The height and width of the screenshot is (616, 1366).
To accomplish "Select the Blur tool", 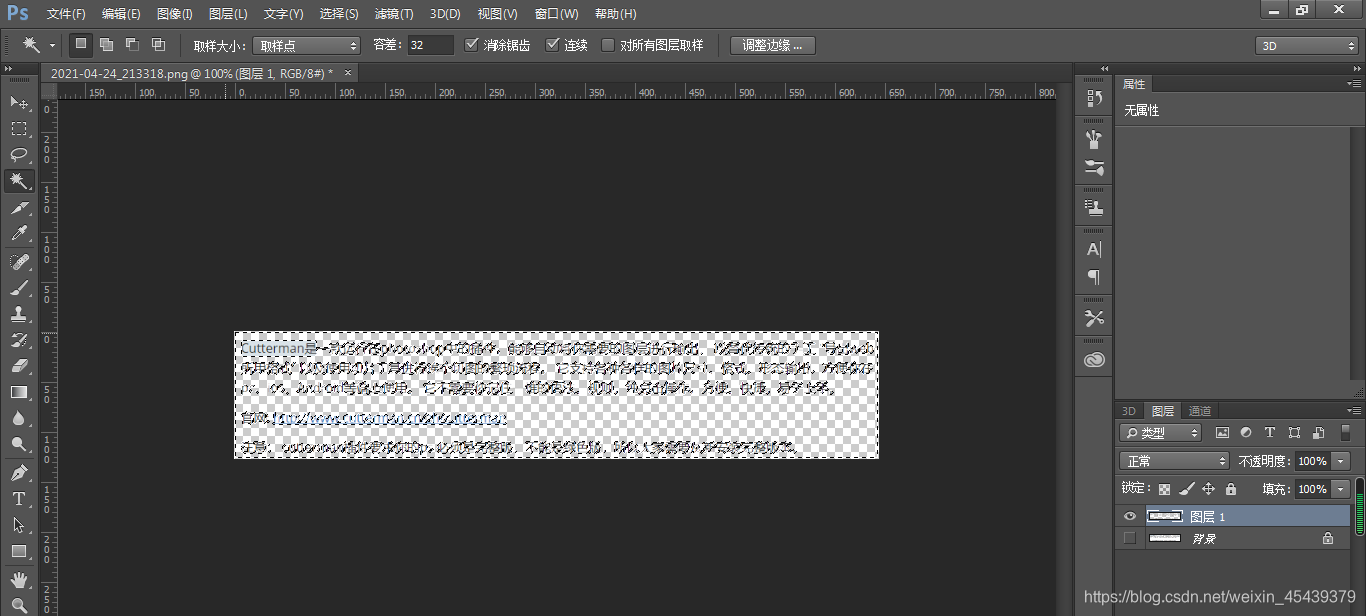I will click(x=19, y=418).
